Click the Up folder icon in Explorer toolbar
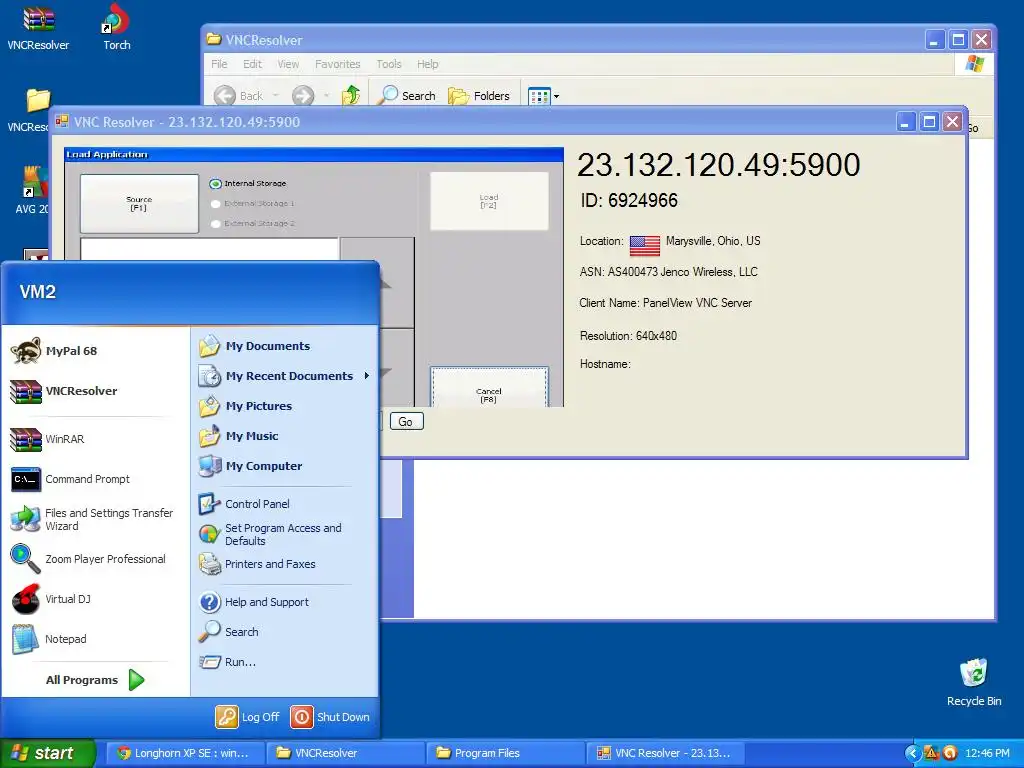This screenshot has width=1024, height=768. [351, 95]
